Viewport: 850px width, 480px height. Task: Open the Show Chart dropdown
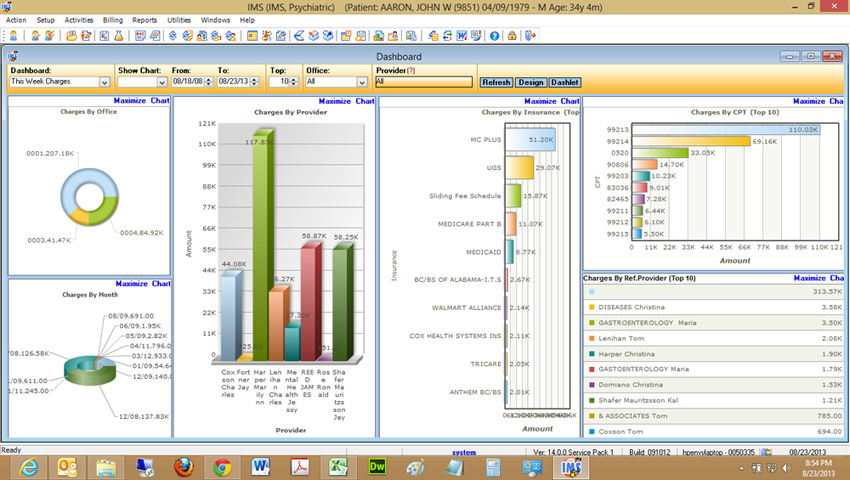tap(162, 82)
